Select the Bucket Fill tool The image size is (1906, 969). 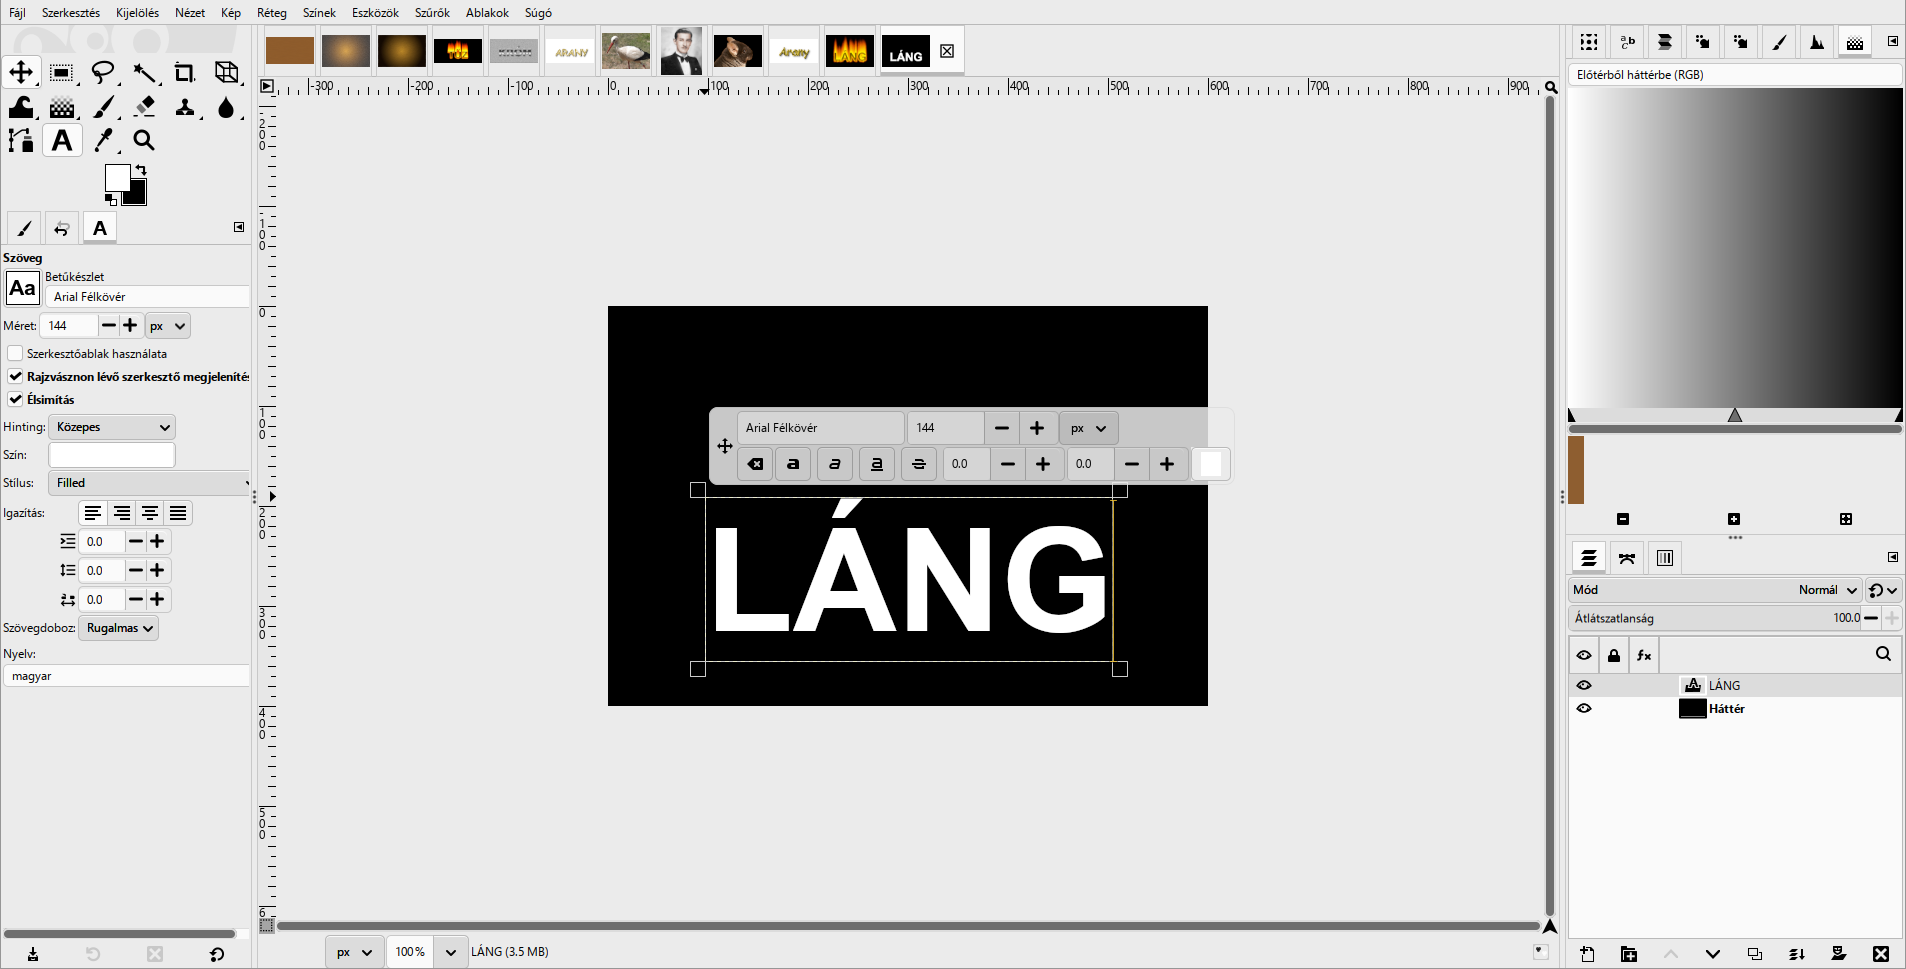(x=21, y=106)
